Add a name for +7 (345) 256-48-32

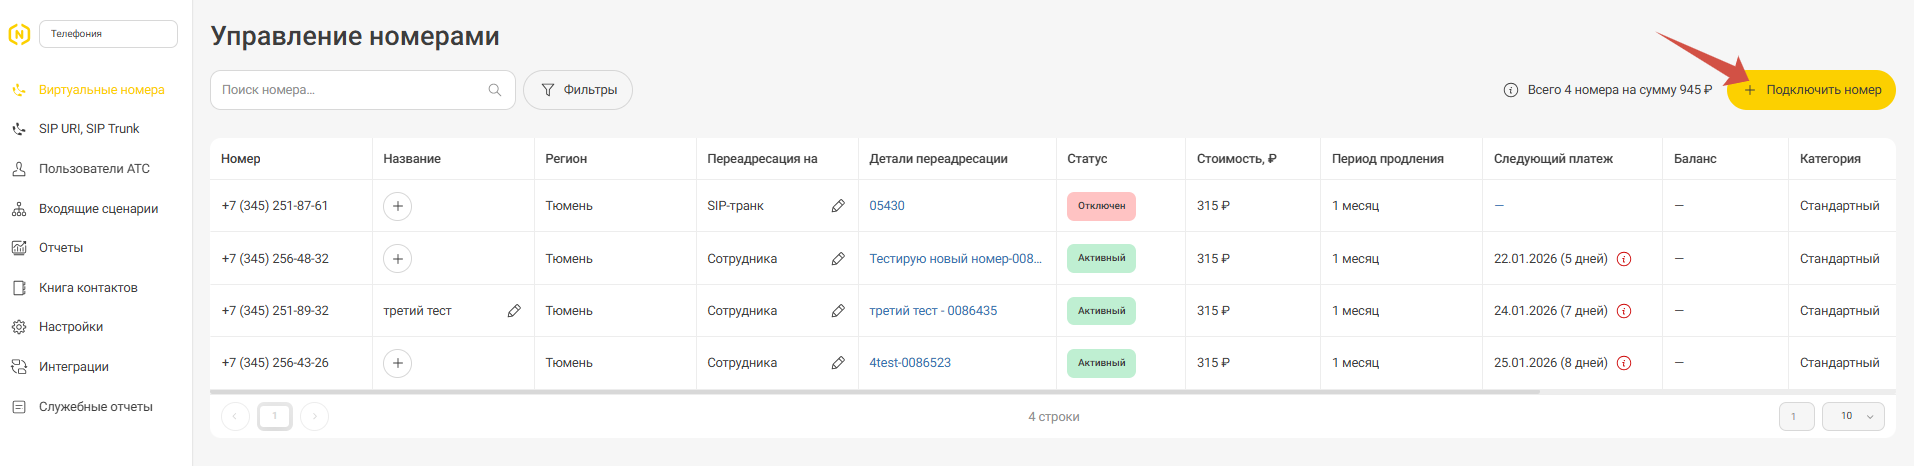click(398, 259)
